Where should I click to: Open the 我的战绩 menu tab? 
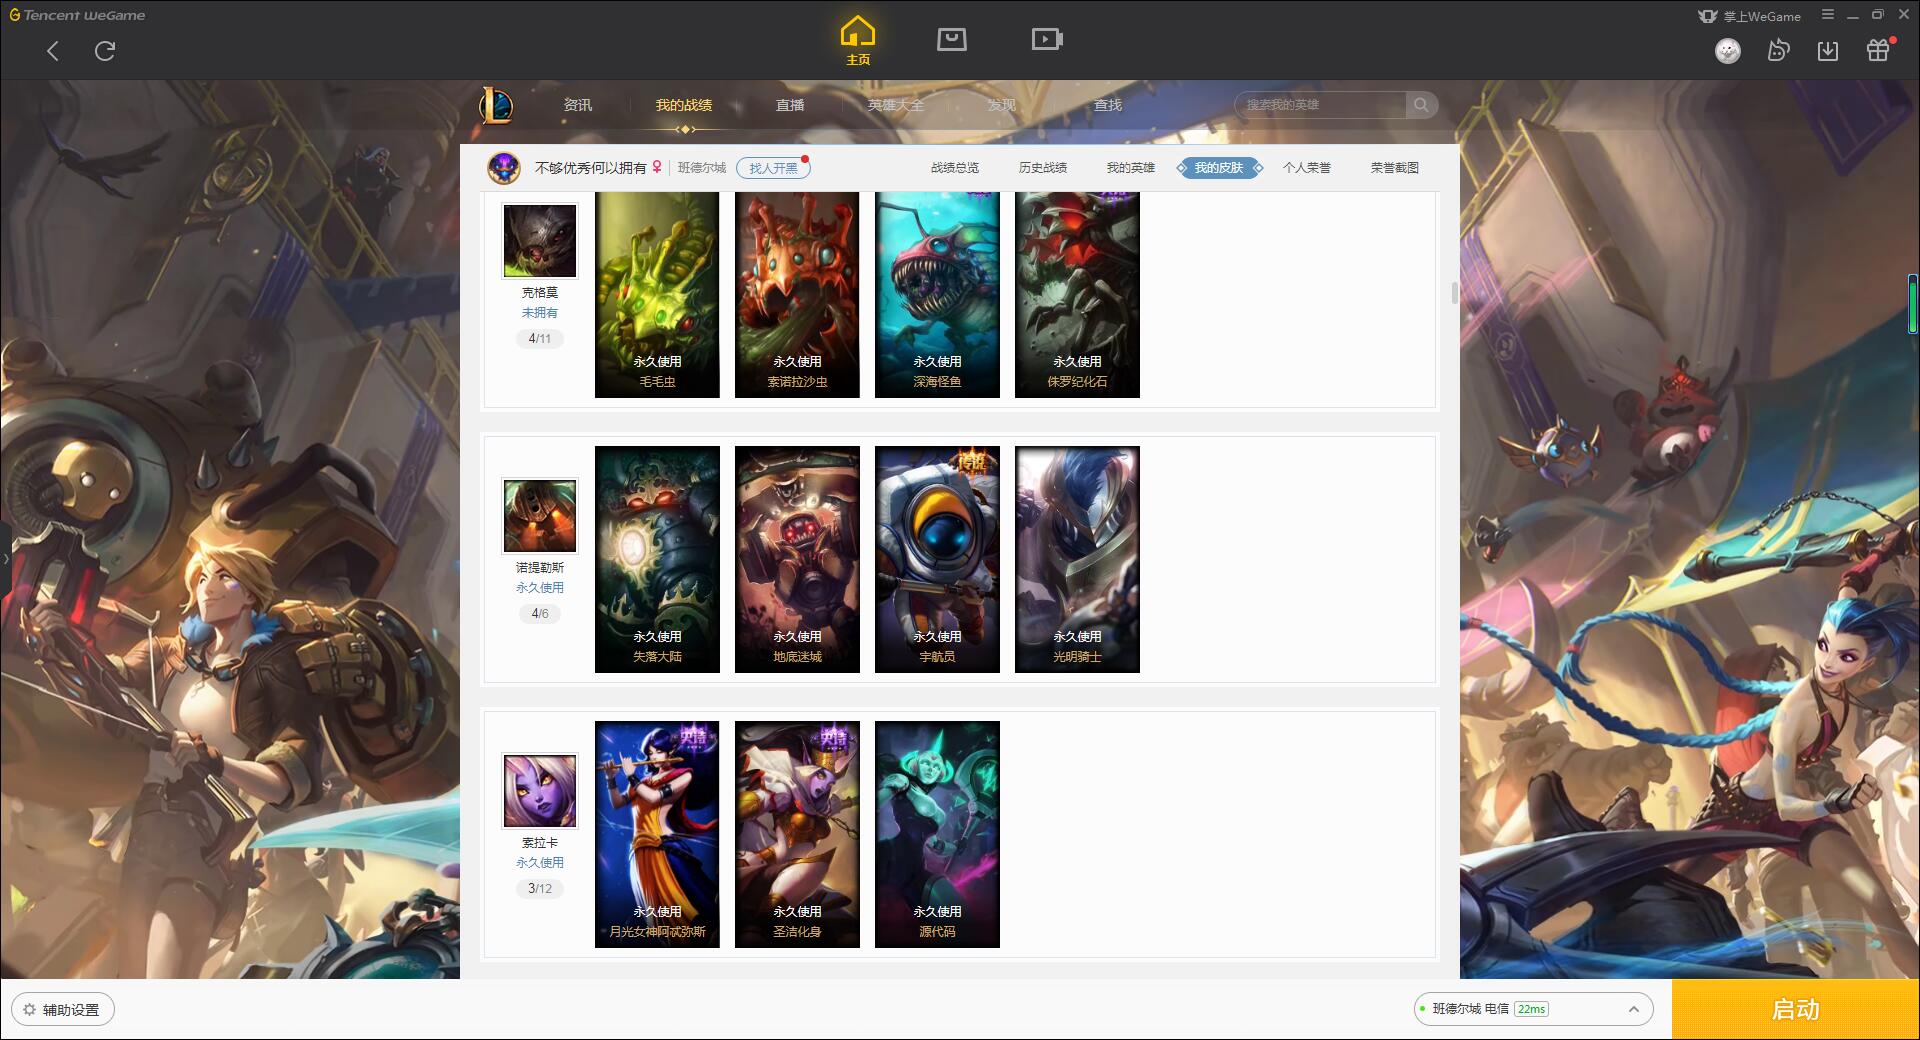point(684,105)
